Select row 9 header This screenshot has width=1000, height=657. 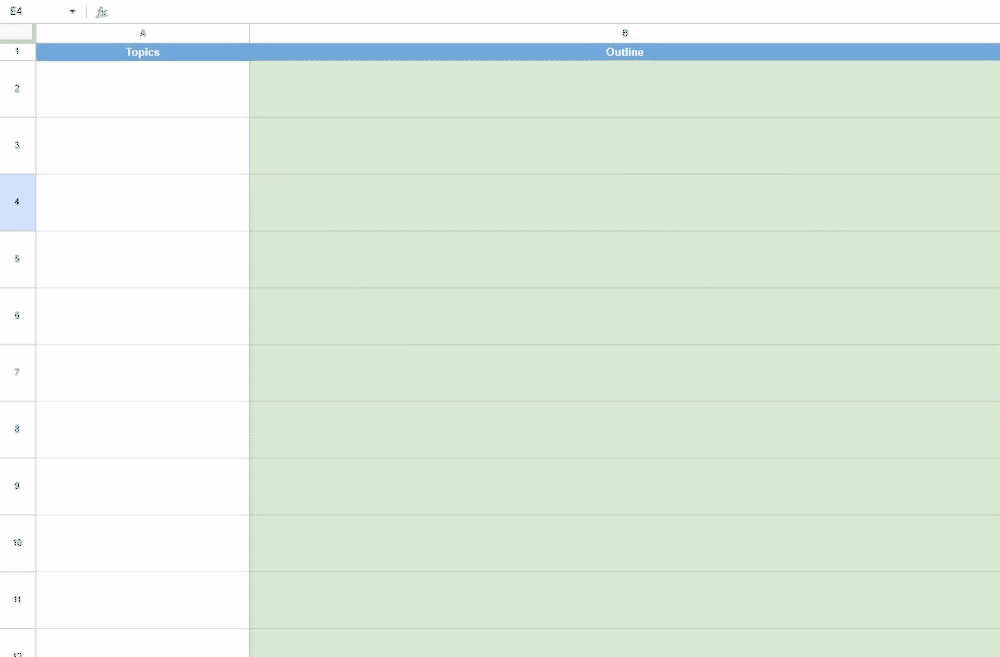pyautogui.click(x=17, y=486)
